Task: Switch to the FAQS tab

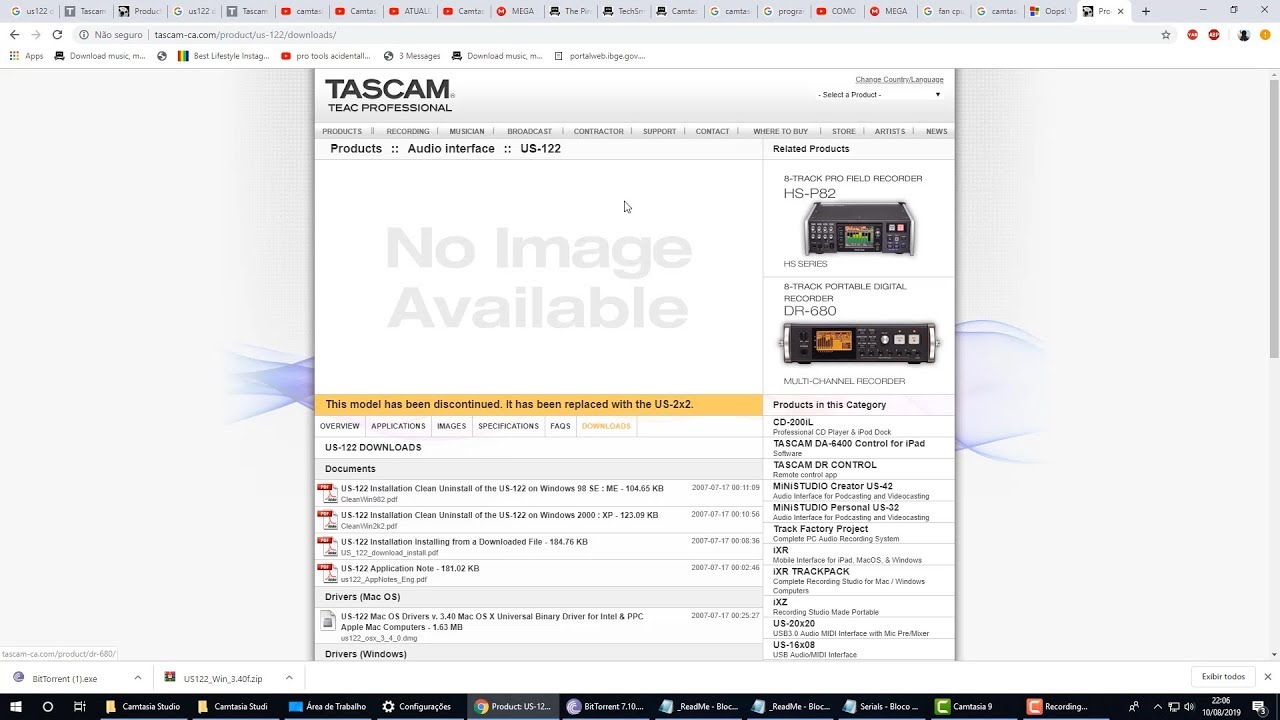Action: pos(560,426)
